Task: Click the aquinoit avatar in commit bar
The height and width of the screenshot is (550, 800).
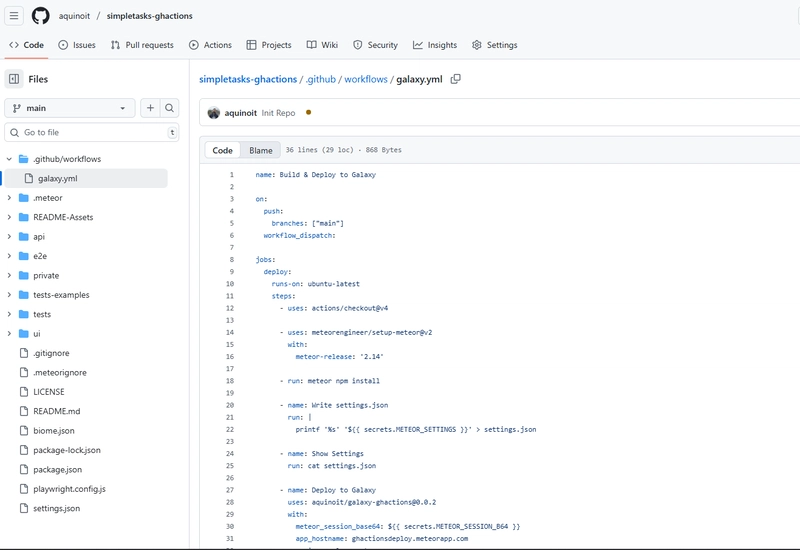Action: point(214,113)
